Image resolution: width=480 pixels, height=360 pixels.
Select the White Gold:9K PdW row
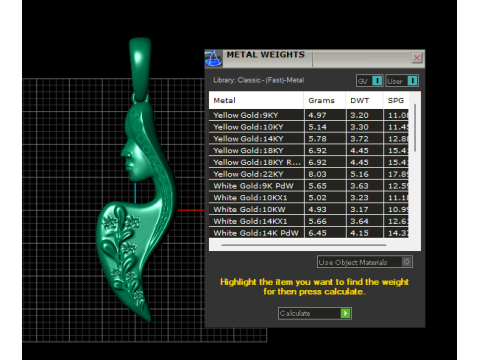[x=309, y=186]
